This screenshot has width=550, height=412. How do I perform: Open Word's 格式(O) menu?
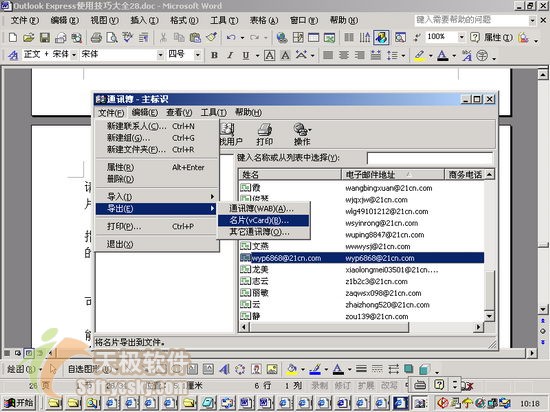(x=184, y=20)
